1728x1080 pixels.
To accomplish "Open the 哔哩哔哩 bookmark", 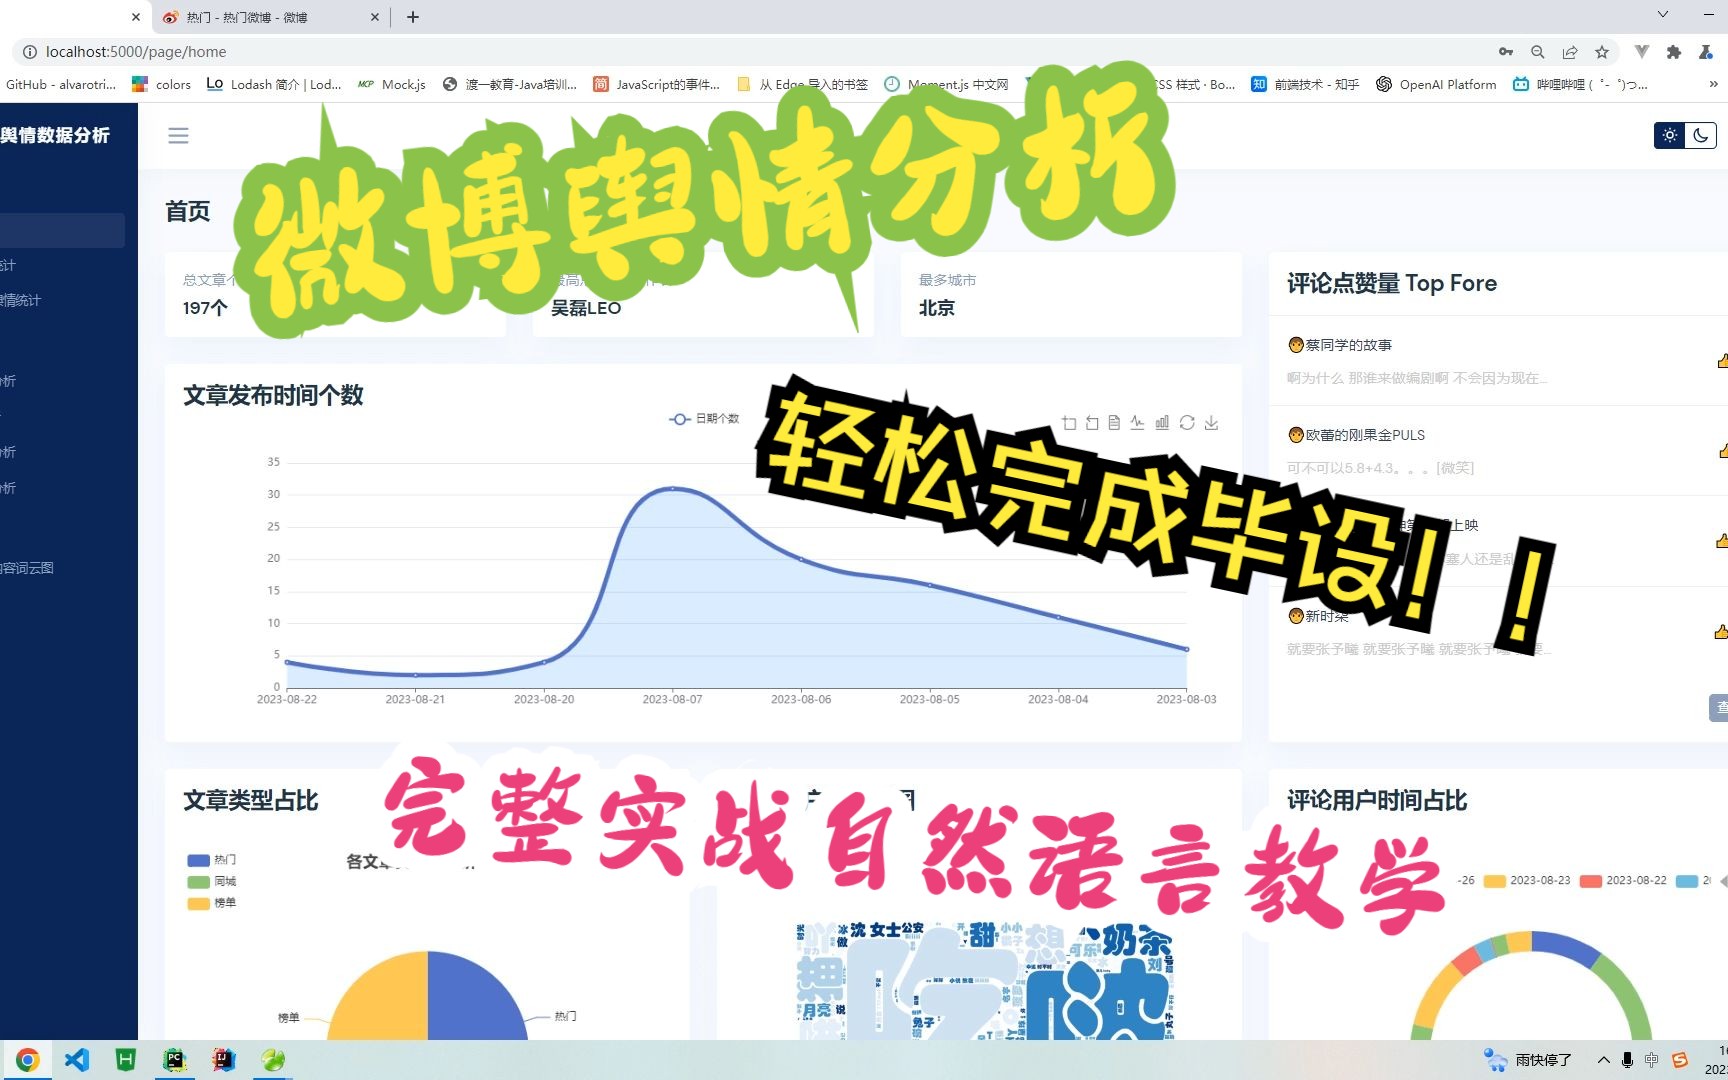I will 1580,85.
